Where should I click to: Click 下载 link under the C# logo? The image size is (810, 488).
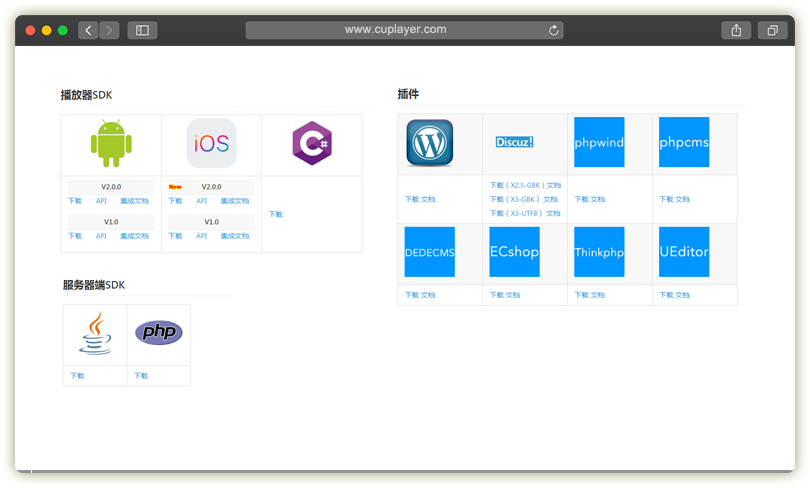click(x=276, y=214)
